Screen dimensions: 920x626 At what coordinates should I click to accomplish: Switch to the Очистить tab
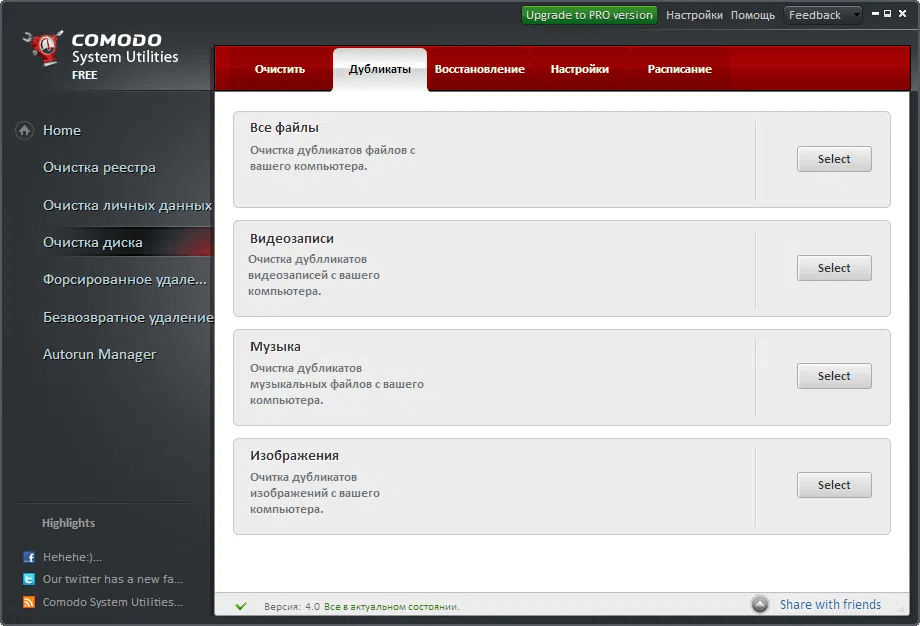tap(279, 69)
